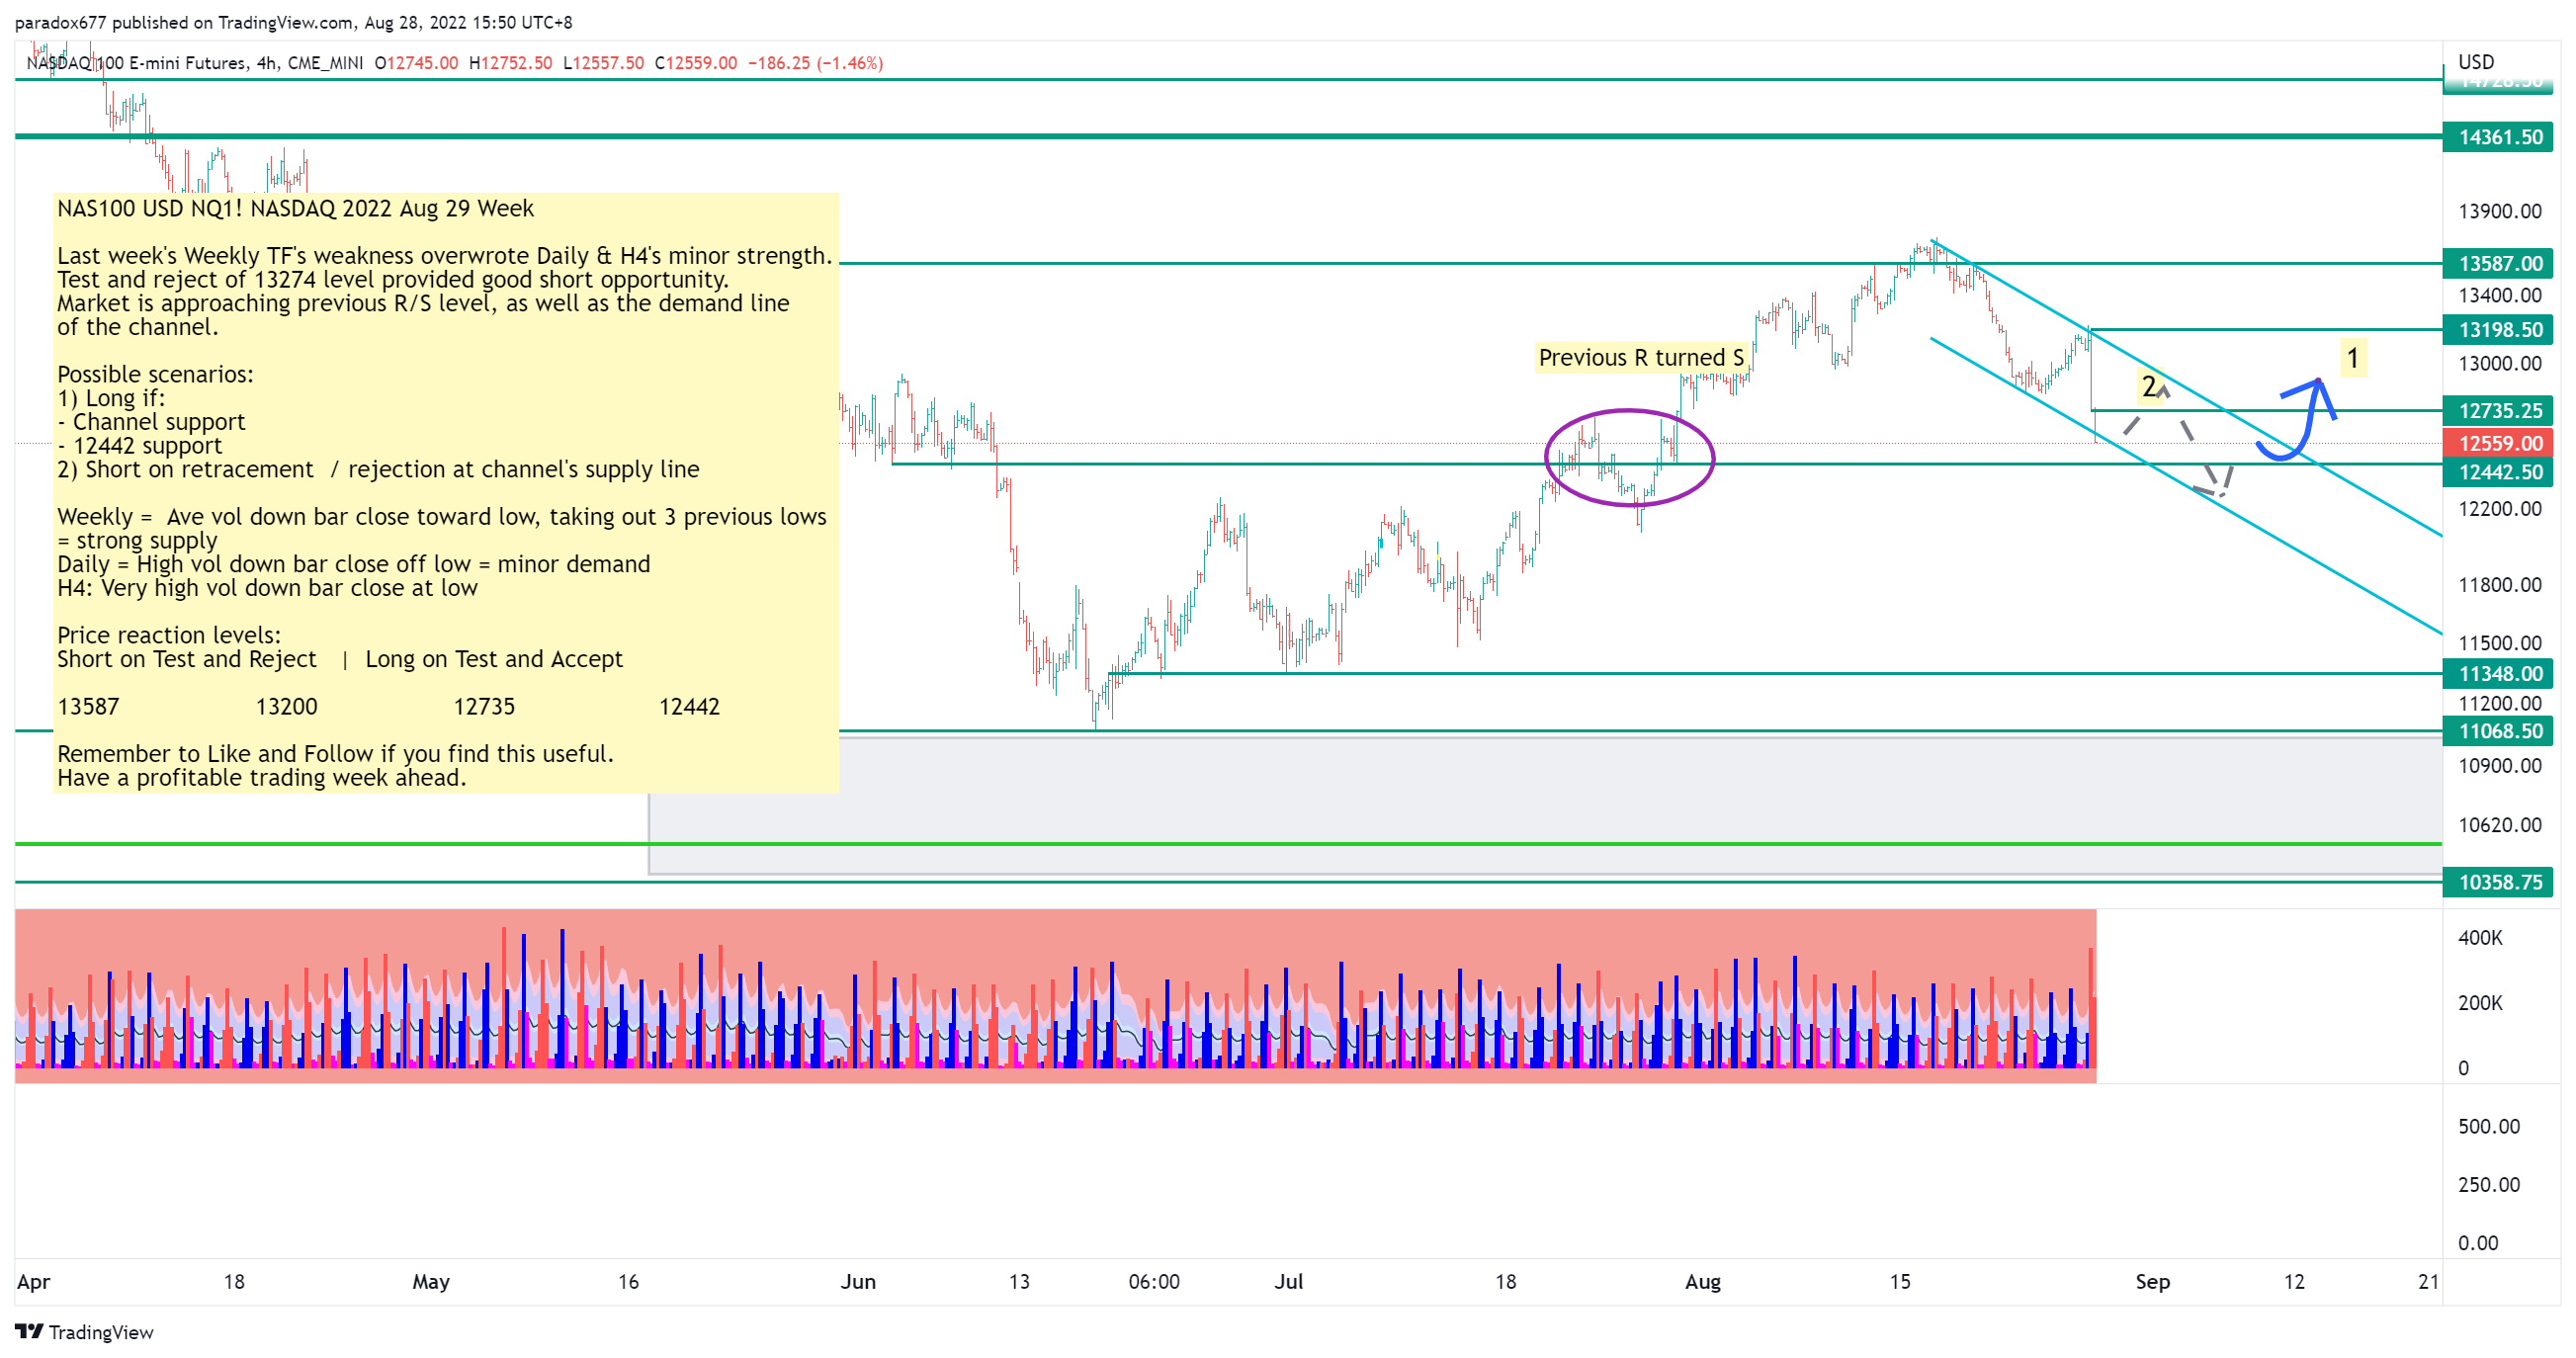Image resolution: width=2576 pixels, height=1358 pixels.
Task: Click the 11068.50 price level label
Action: (x=2498, y=731)
